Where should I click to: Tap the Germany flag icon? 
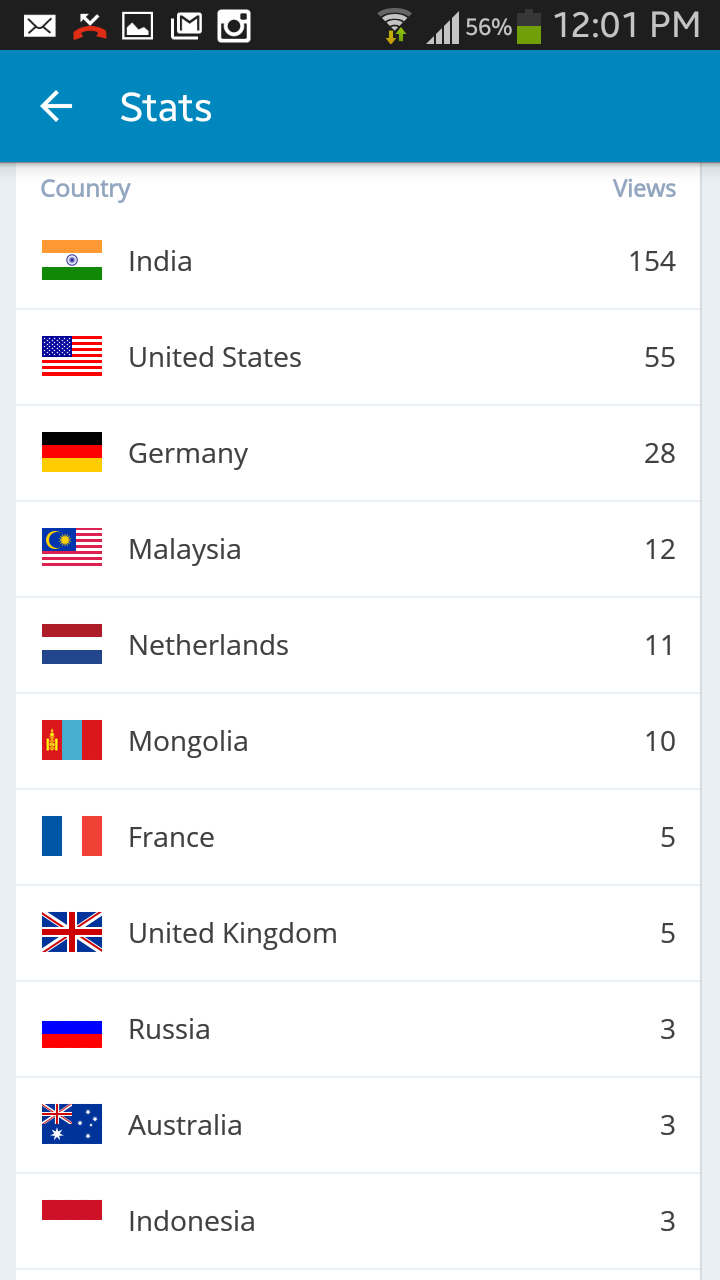point(72,453)
